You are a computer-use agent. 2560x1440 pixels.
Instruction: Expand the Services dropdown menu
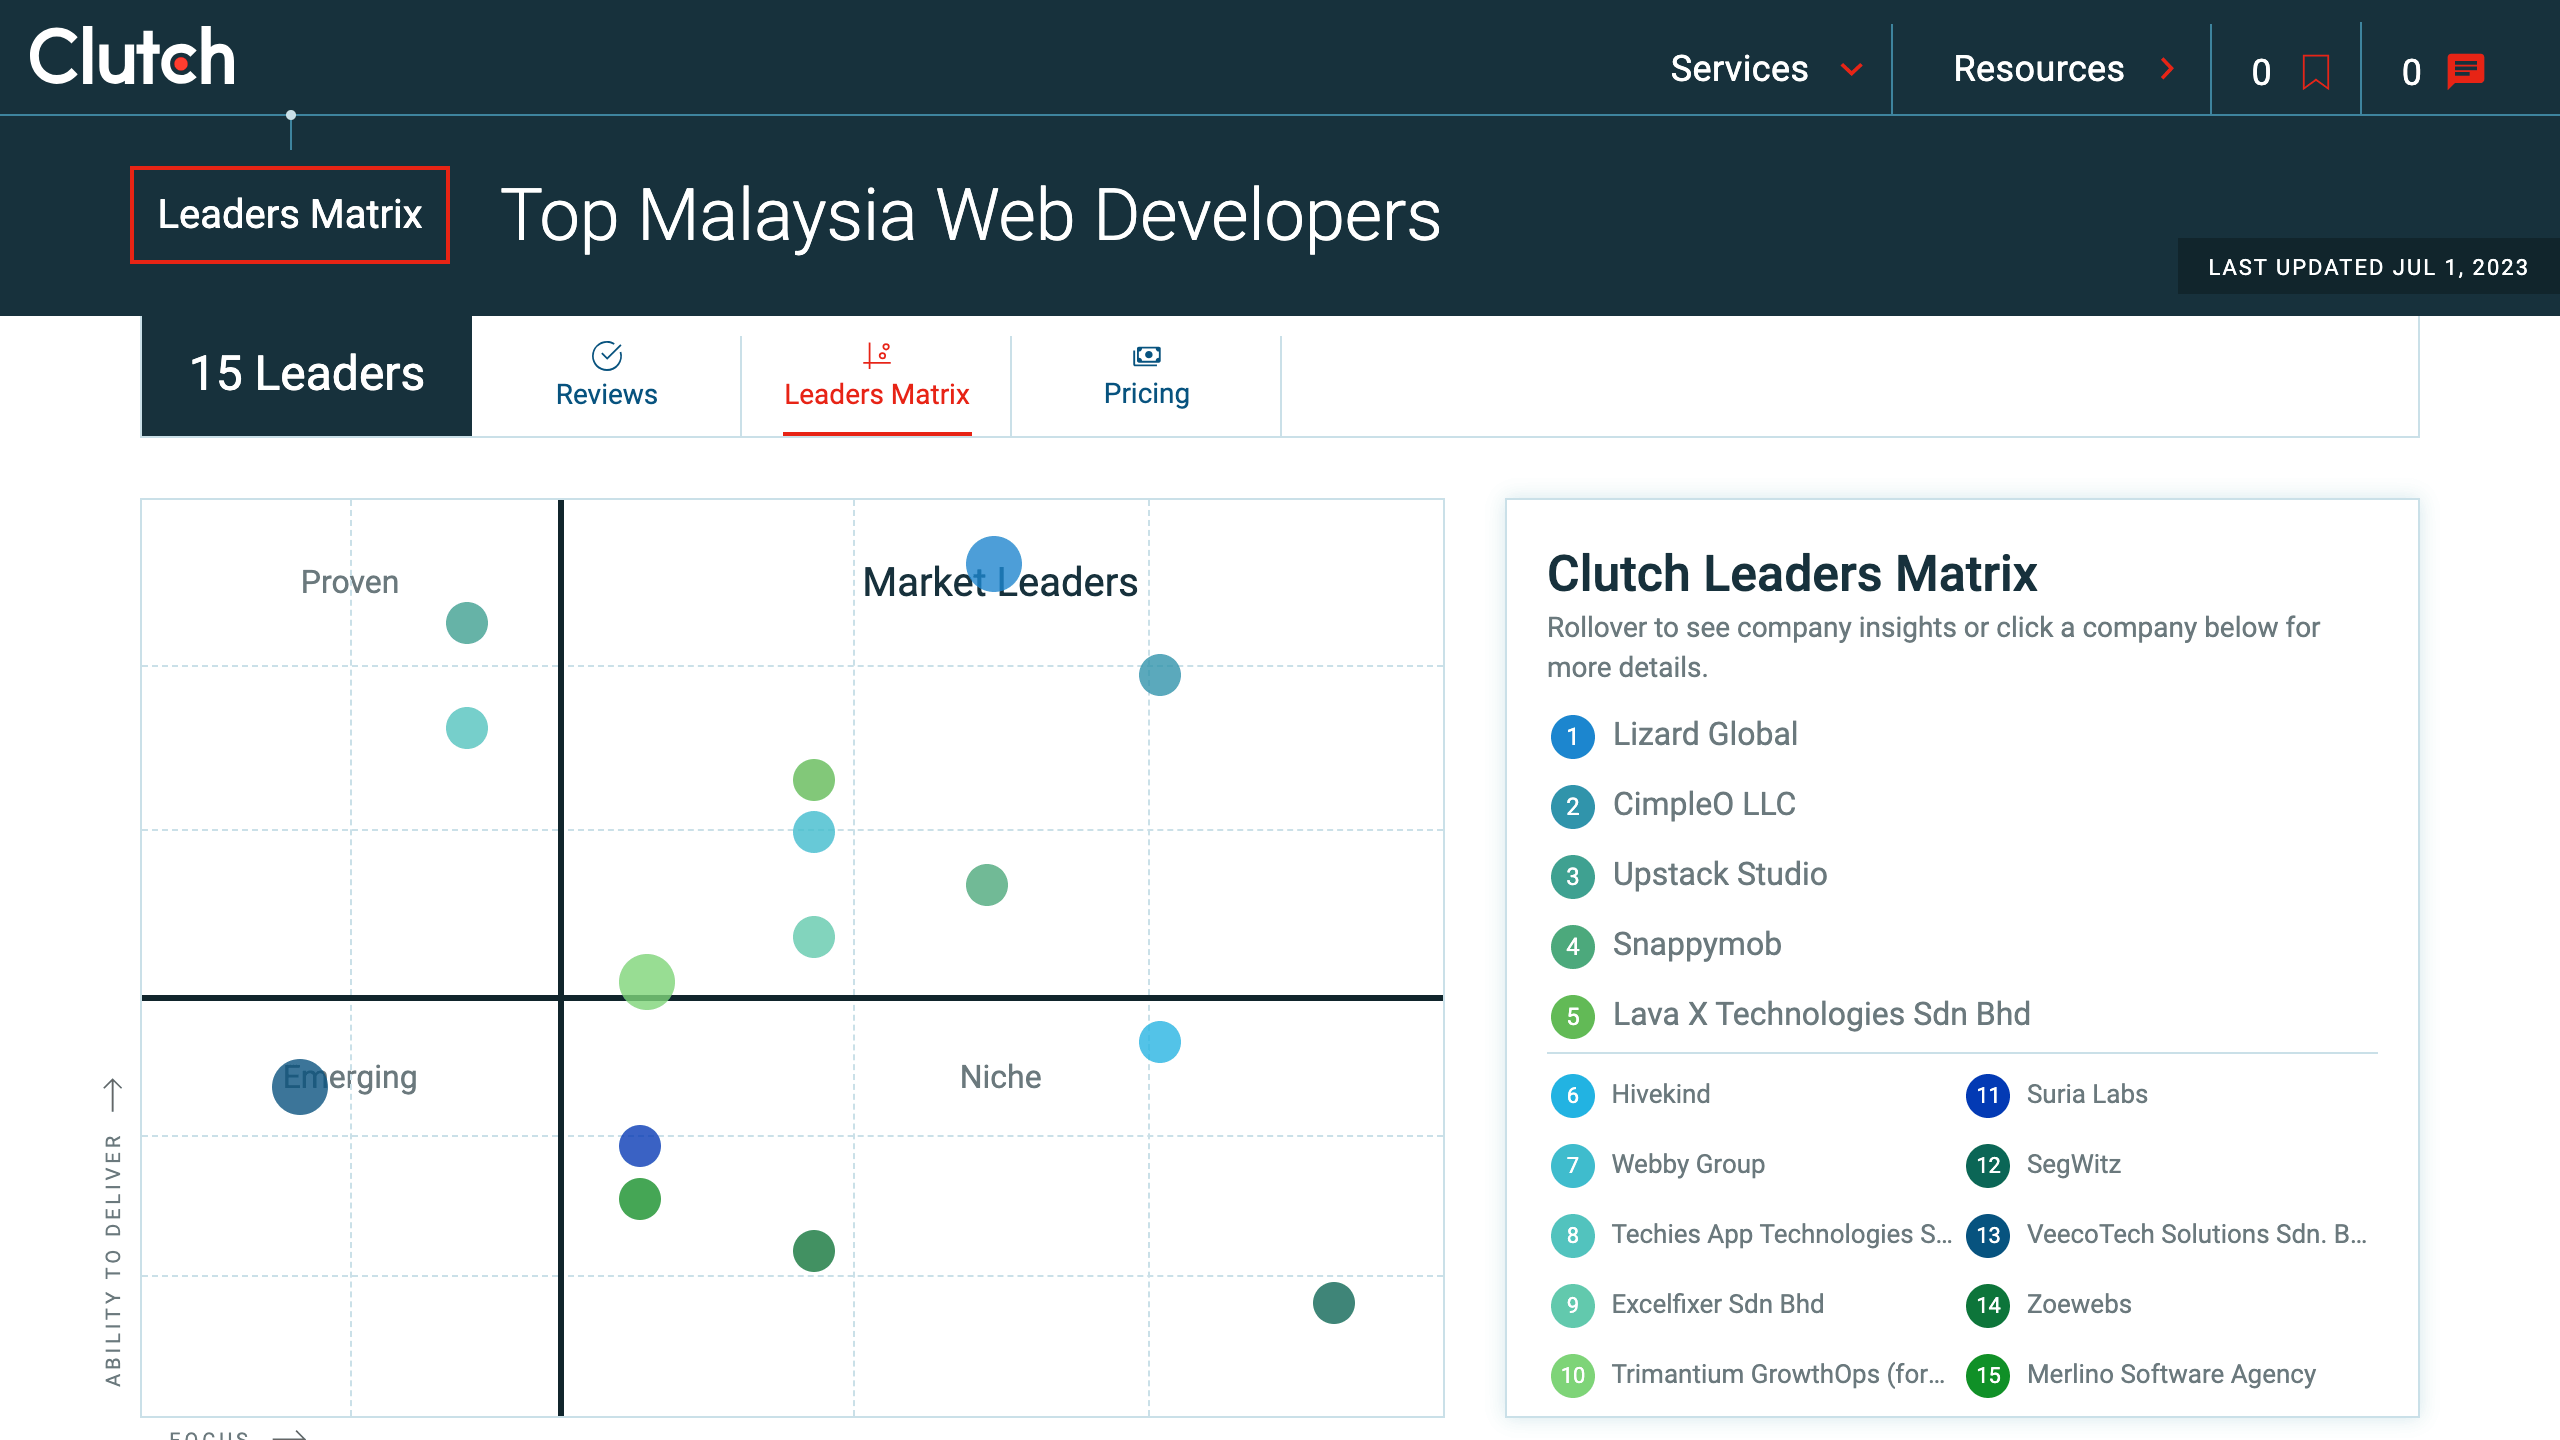(1766, 69)
